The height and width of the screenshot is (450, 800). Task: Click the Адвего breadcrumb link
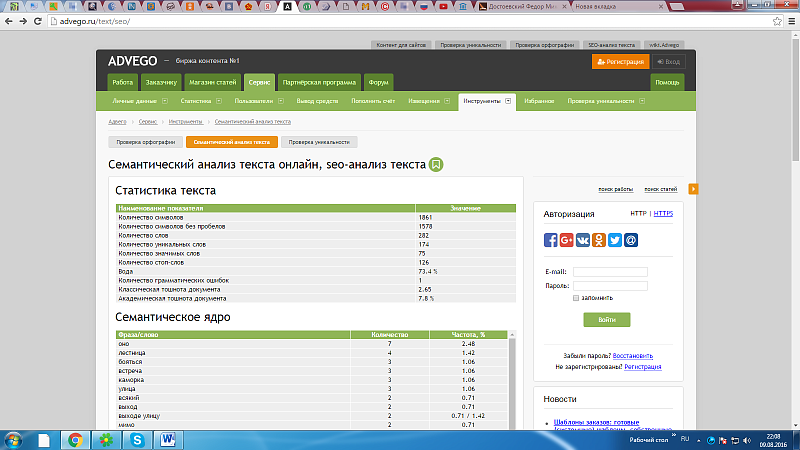117,121
